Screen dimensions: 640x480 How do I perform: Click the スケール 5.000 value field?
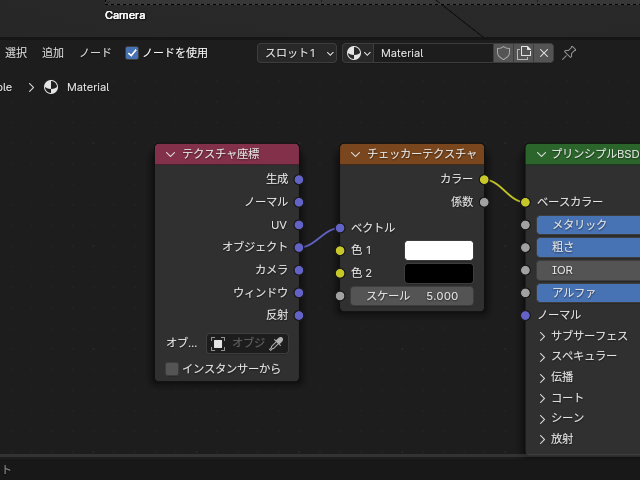pos(412,296)
